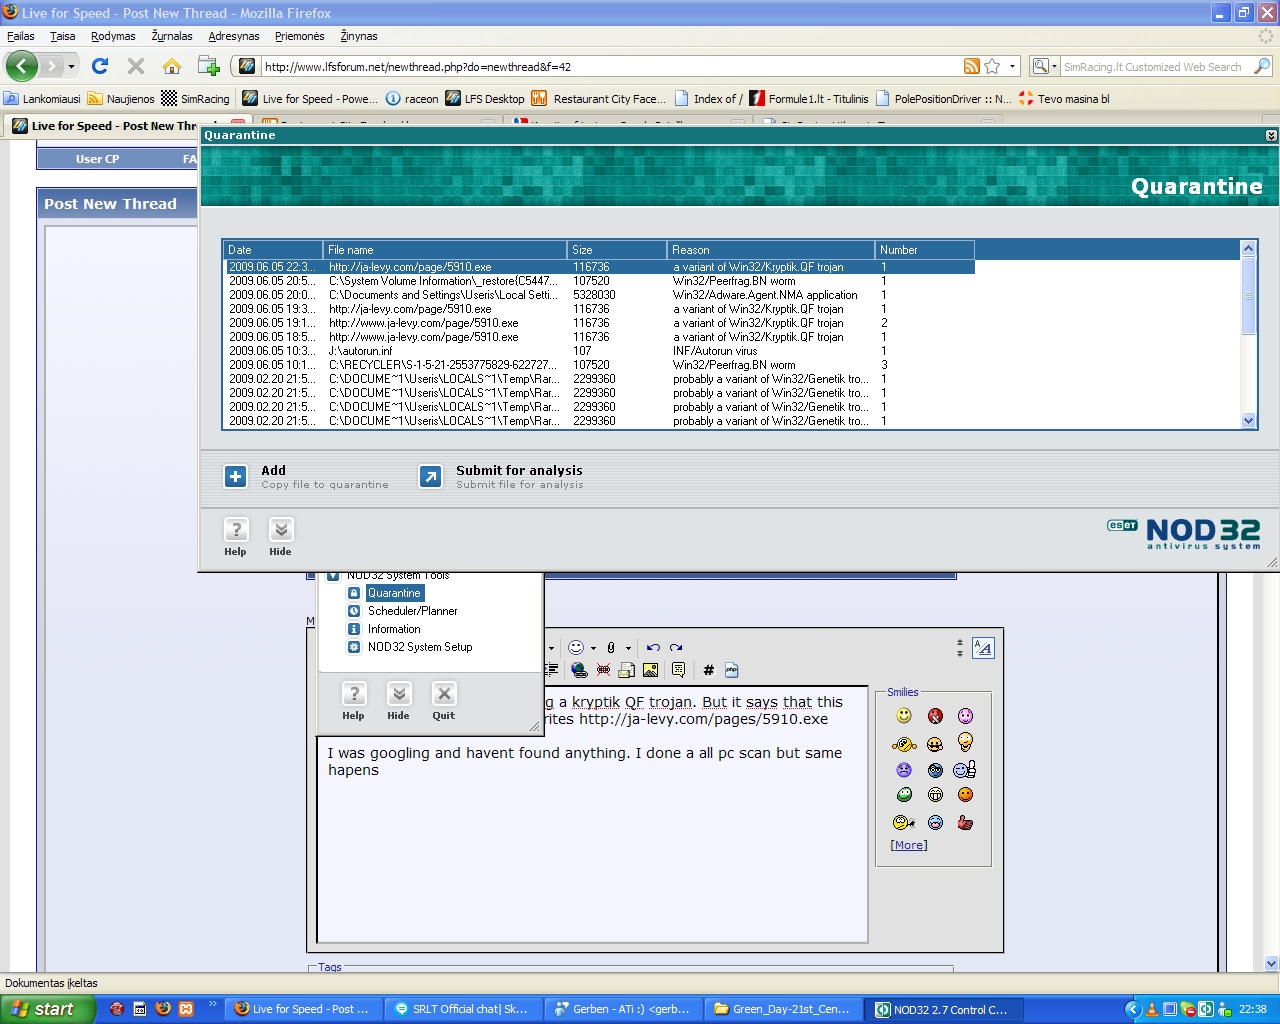Open the Failas menu

(21, 36)
